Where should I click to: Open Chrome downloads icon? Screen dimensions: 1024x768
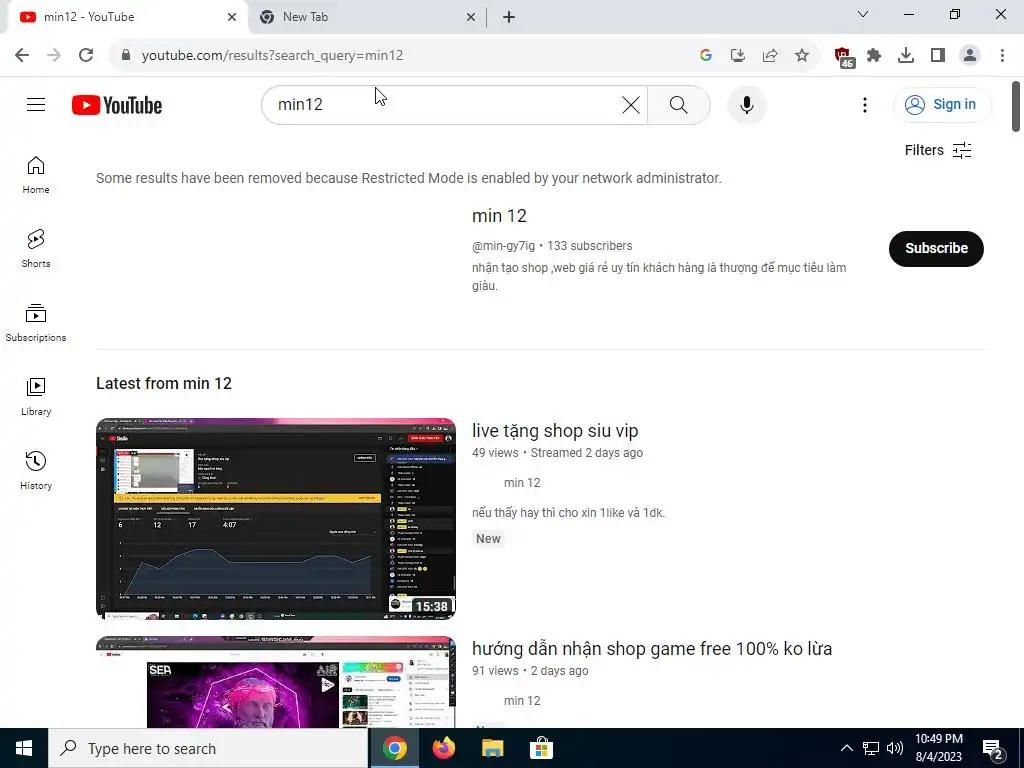pos(906,55)
